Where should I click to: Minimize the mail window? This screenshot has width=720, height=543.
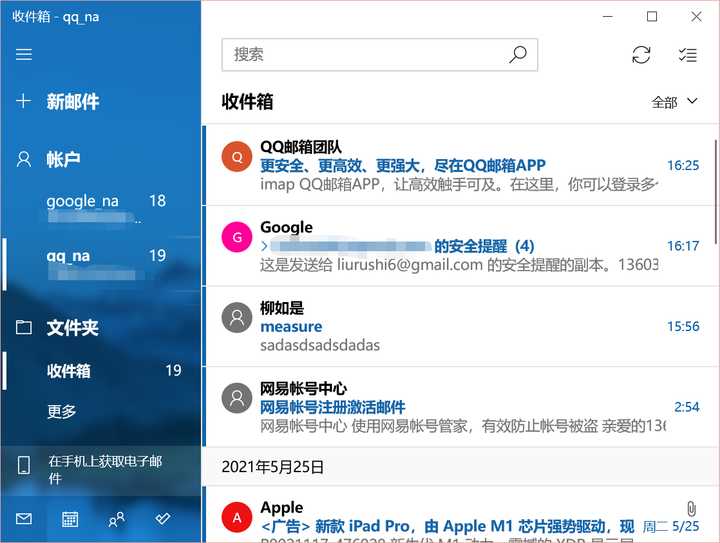coord(608,17)
